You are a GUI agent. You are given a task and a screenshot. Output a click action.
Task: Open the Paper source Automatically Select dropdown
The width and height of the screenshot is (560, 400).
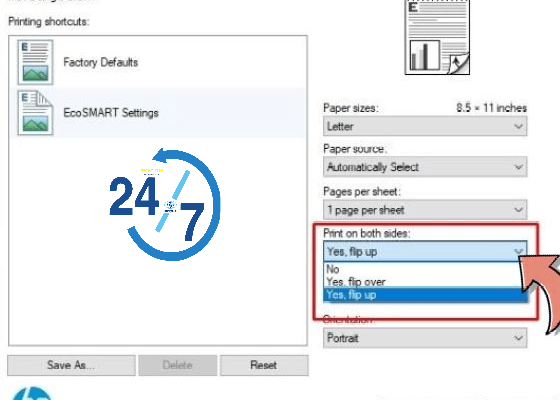pyautogui.click(x=425, y=167)
